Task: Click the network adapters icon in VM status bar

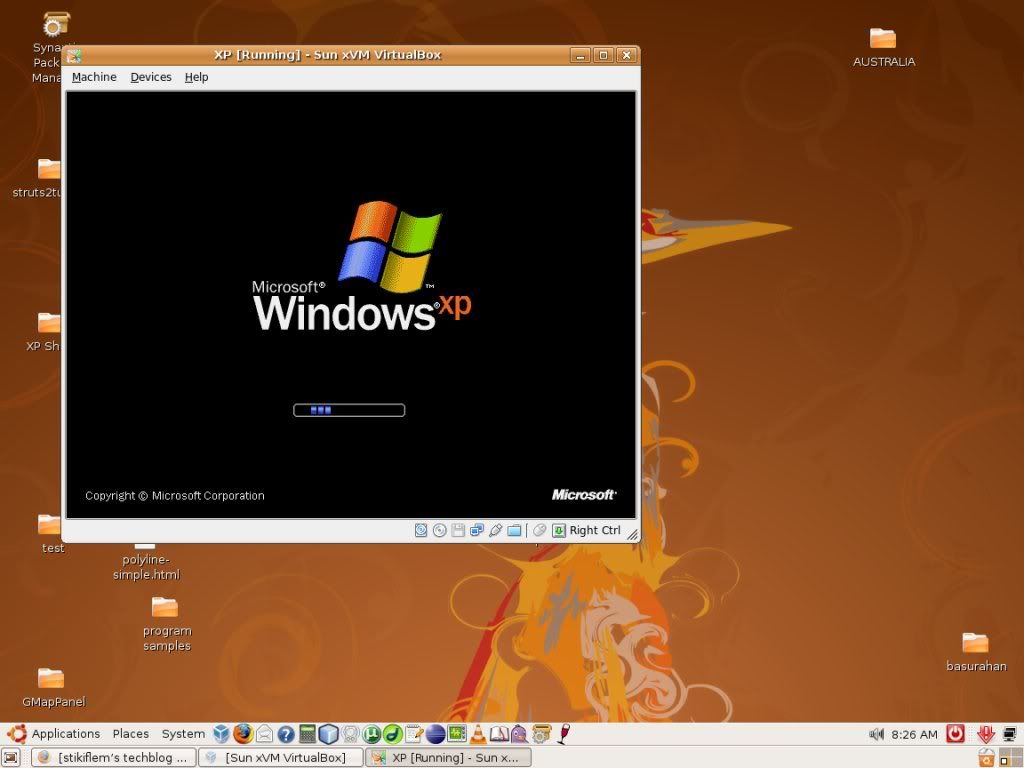Action: 477,530
